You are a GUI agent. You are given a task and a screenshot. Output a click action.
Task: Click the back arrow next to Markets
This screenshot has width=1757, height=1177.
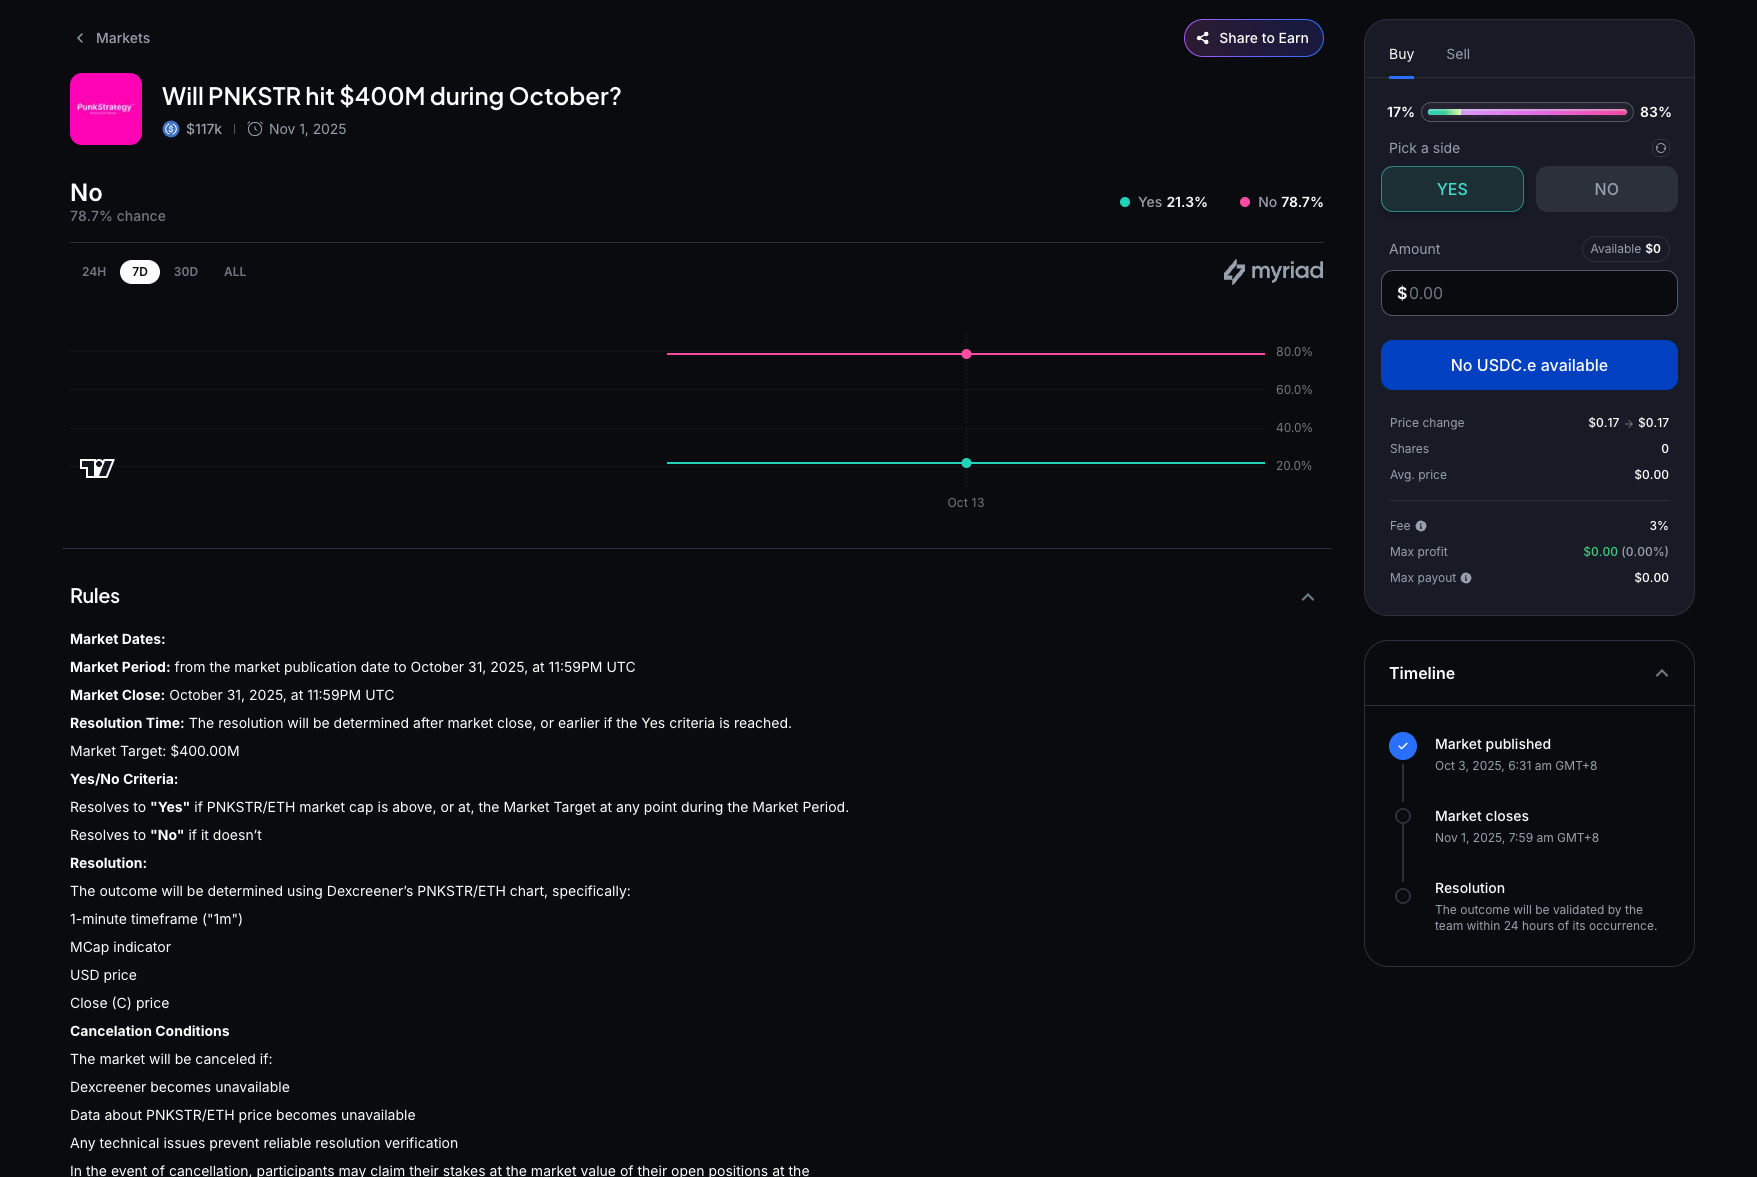click(x=80, y=38)
